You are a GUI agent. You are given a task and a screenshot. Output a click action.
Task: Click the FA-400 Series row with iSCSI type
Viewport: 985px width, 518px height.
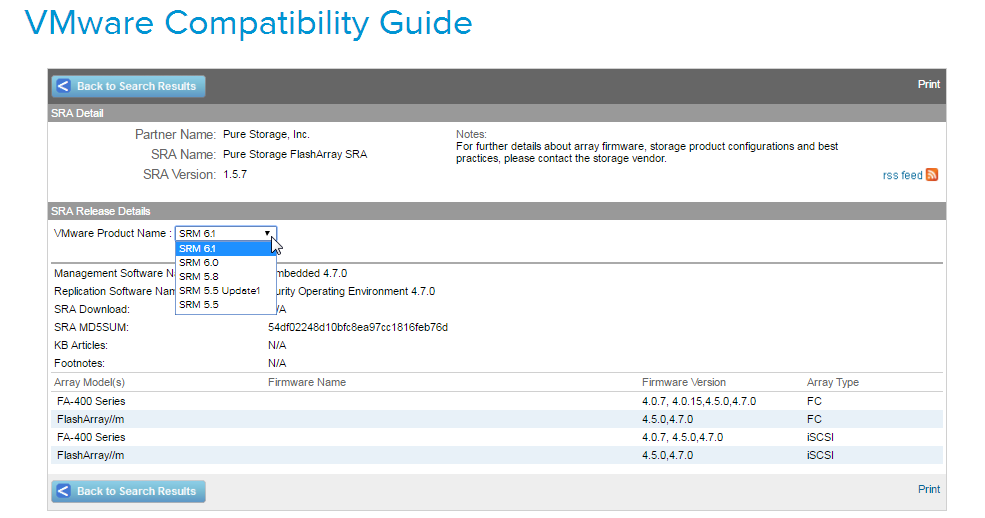coord(496,437)
